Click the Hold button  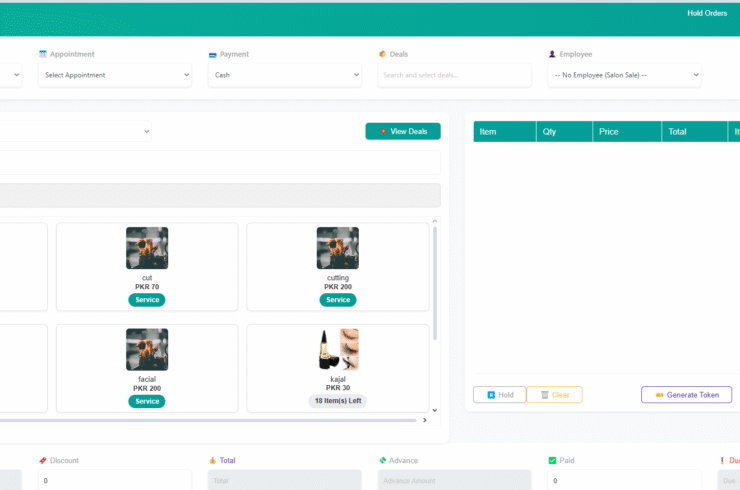(500, 395)
